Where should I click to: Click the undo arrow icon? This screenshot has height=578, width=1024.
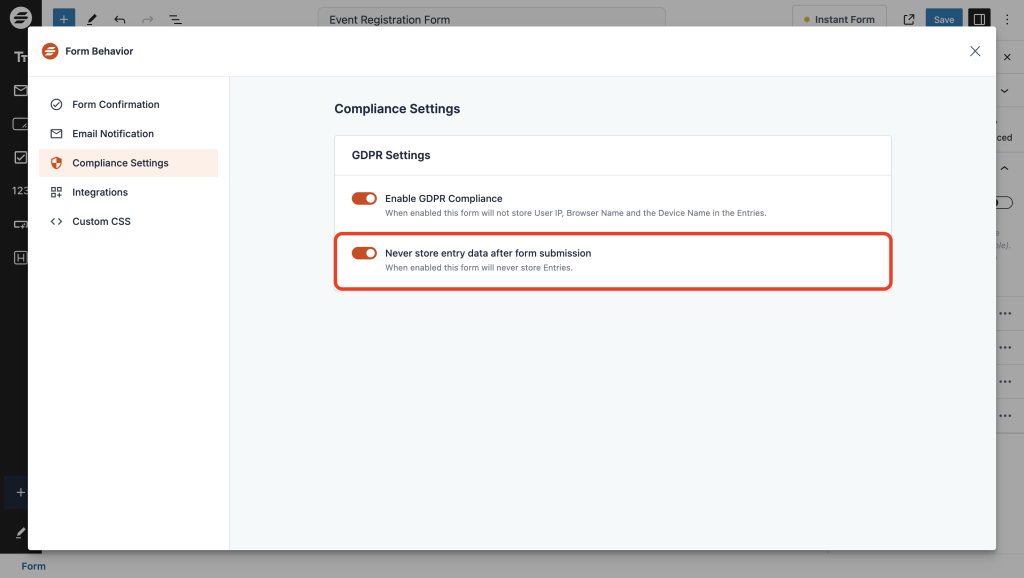click(x=119, y=18)
